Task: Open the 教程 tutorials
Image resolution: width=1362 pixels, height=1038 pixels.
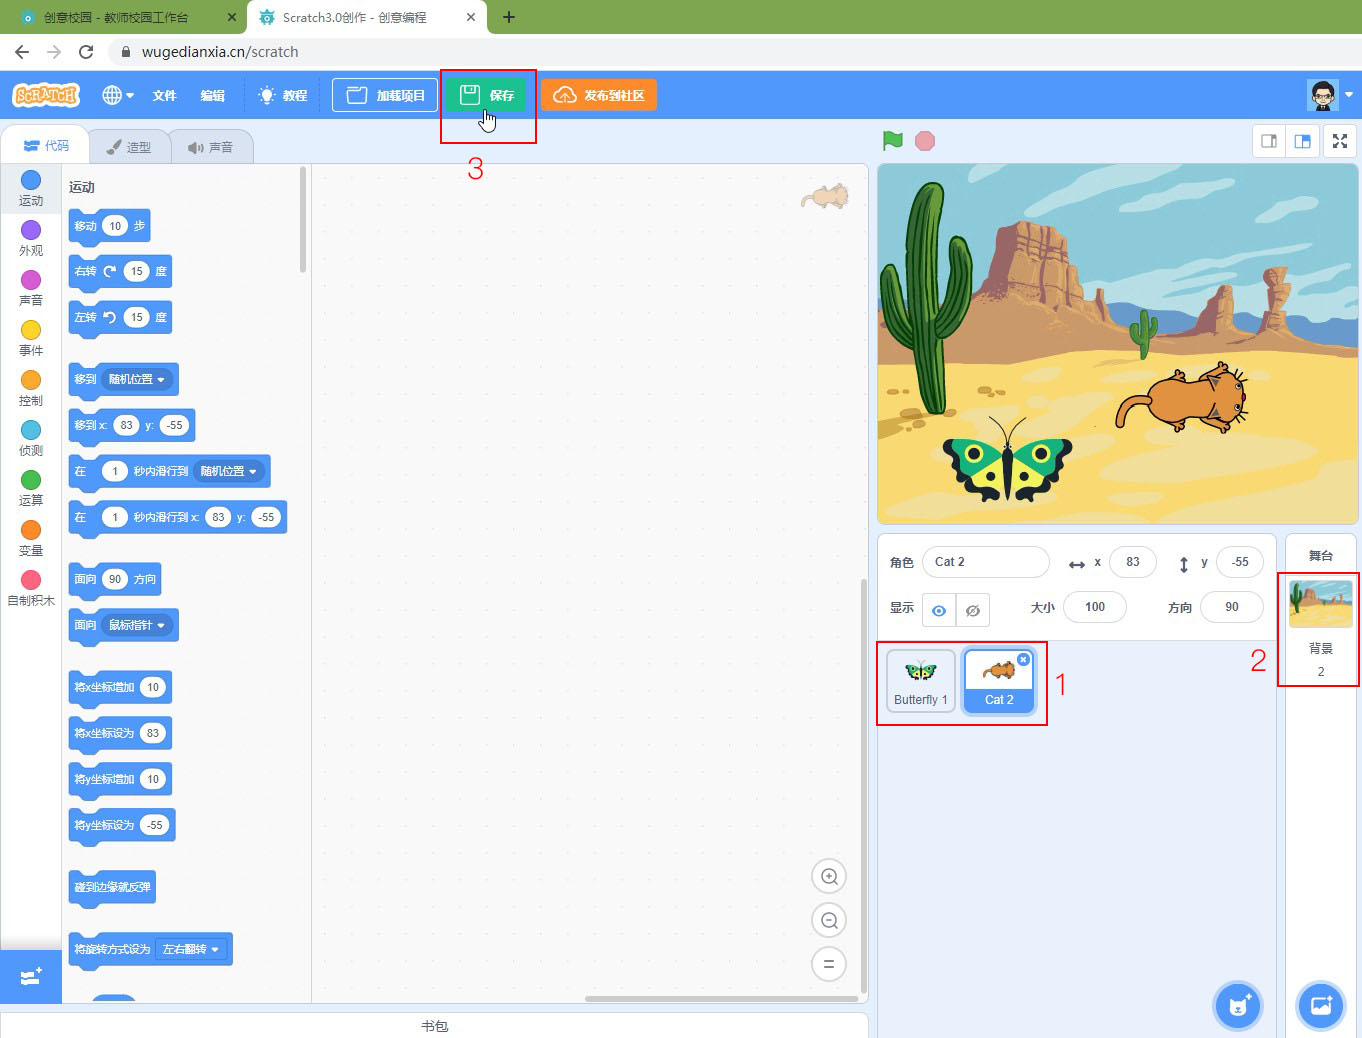Action: (x=283, y=95)
